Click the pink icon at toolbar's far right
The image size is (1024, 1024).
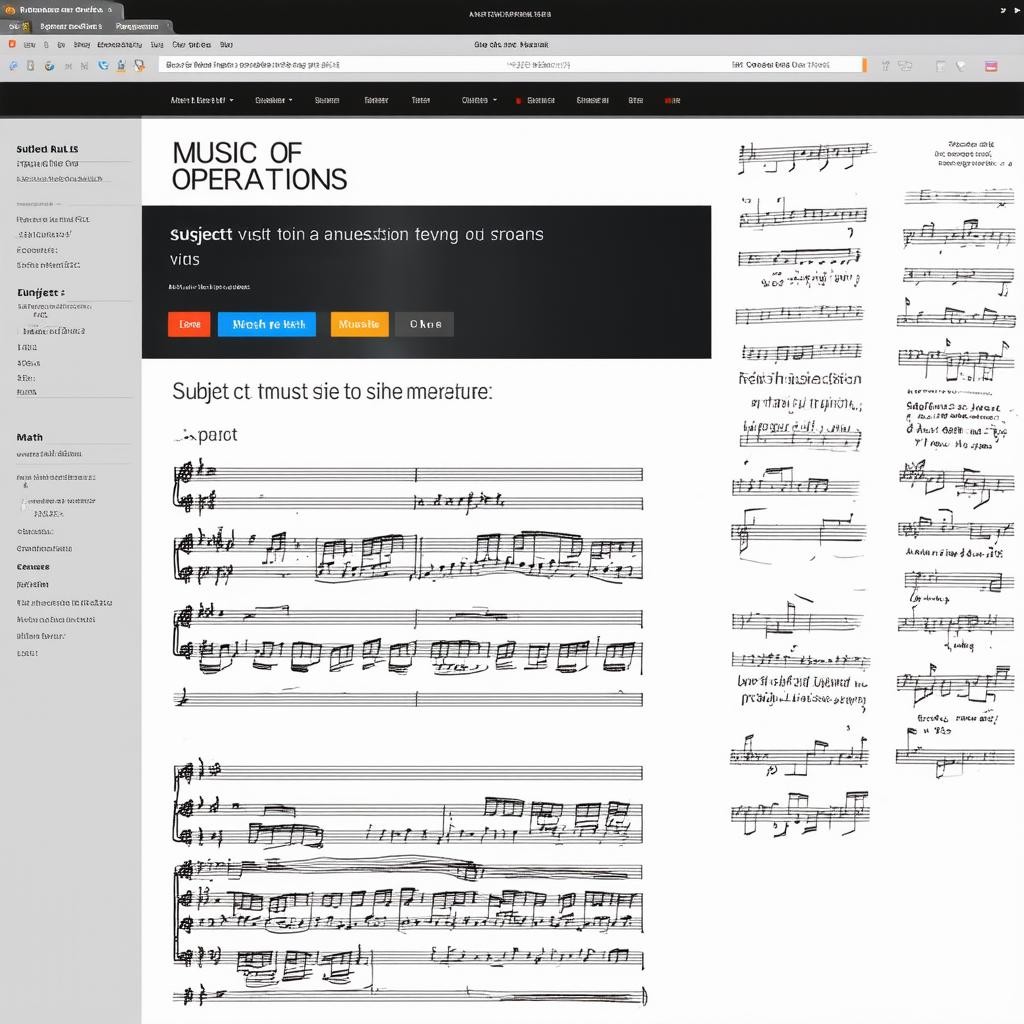coord(991,65)
